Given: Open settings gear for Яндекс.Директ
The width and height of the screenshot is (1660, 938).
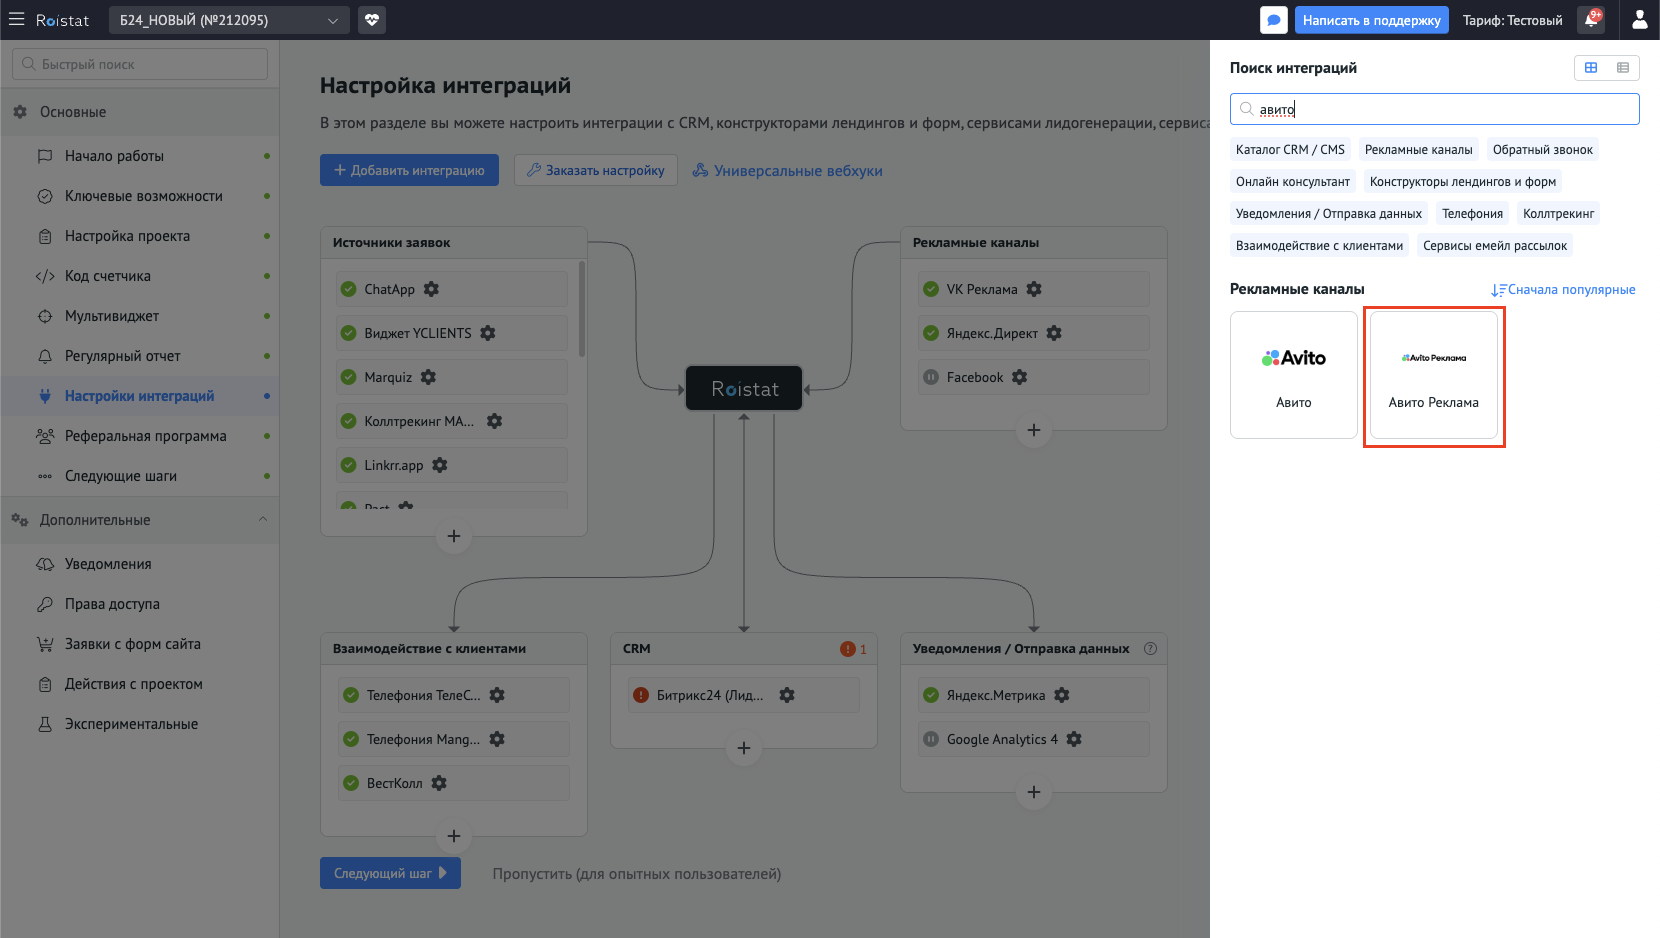Looking at the screenshot, I should point(1054,333).
